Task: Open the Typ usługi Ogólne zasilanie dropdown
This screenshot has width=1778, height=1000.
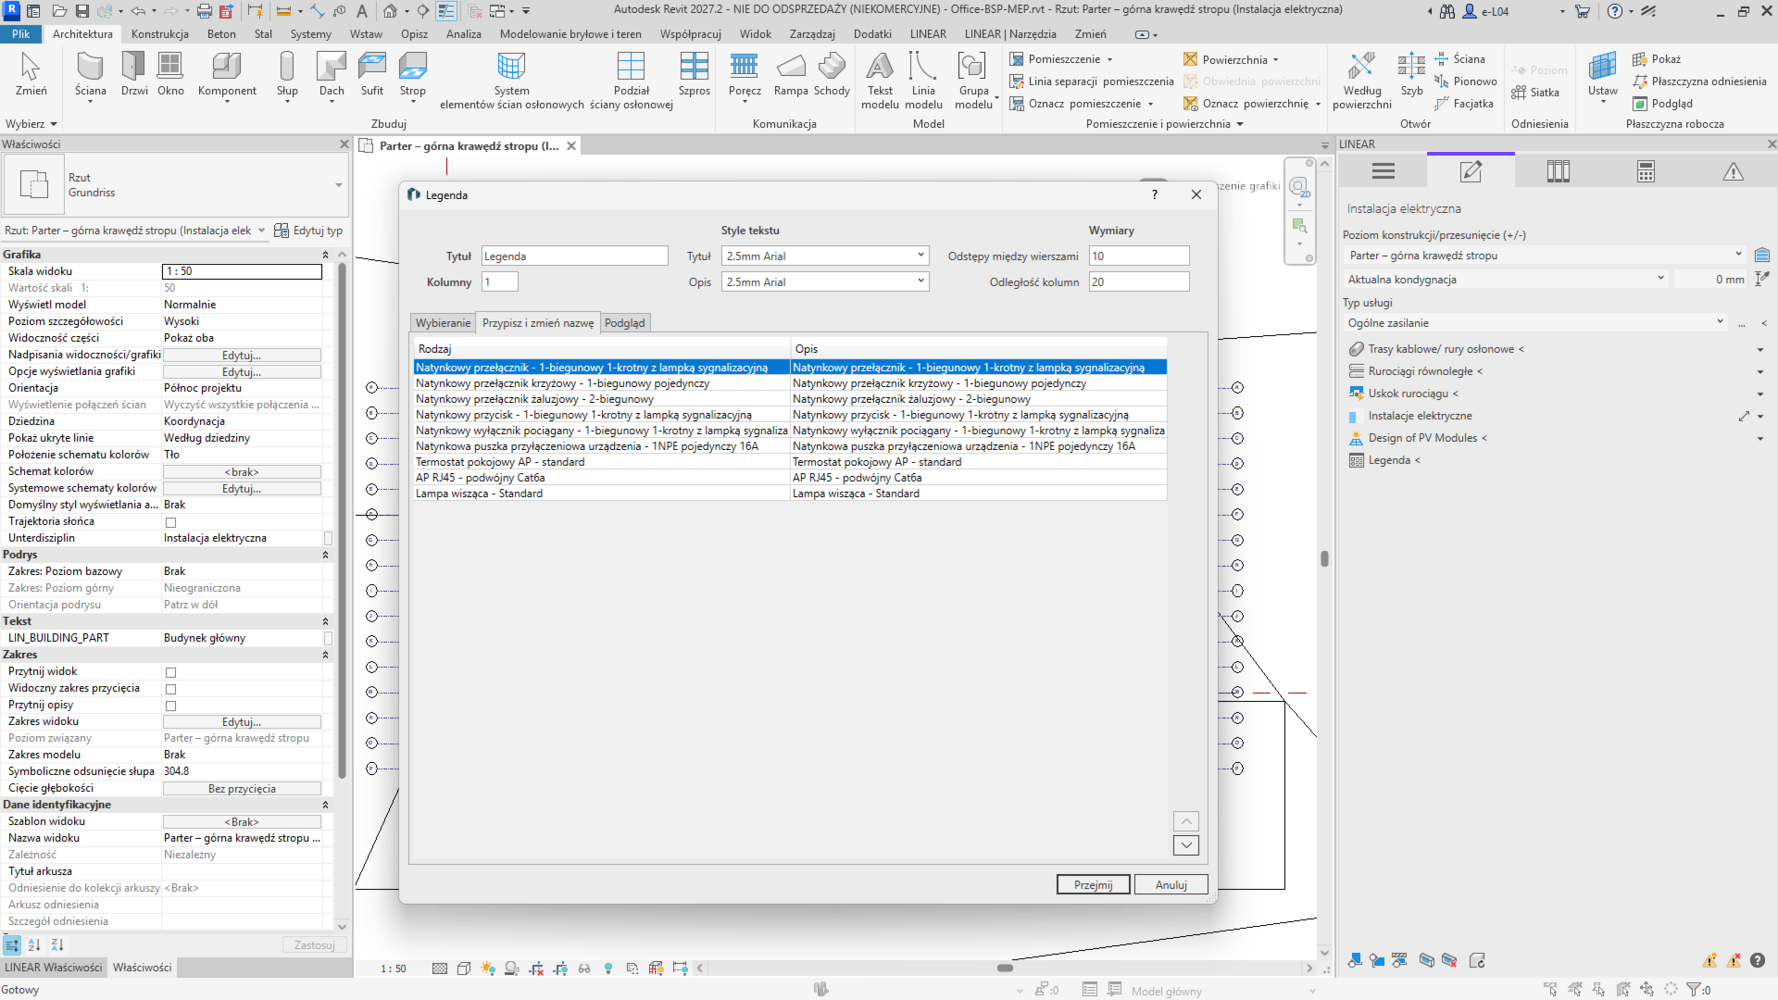Action: 1535,323
